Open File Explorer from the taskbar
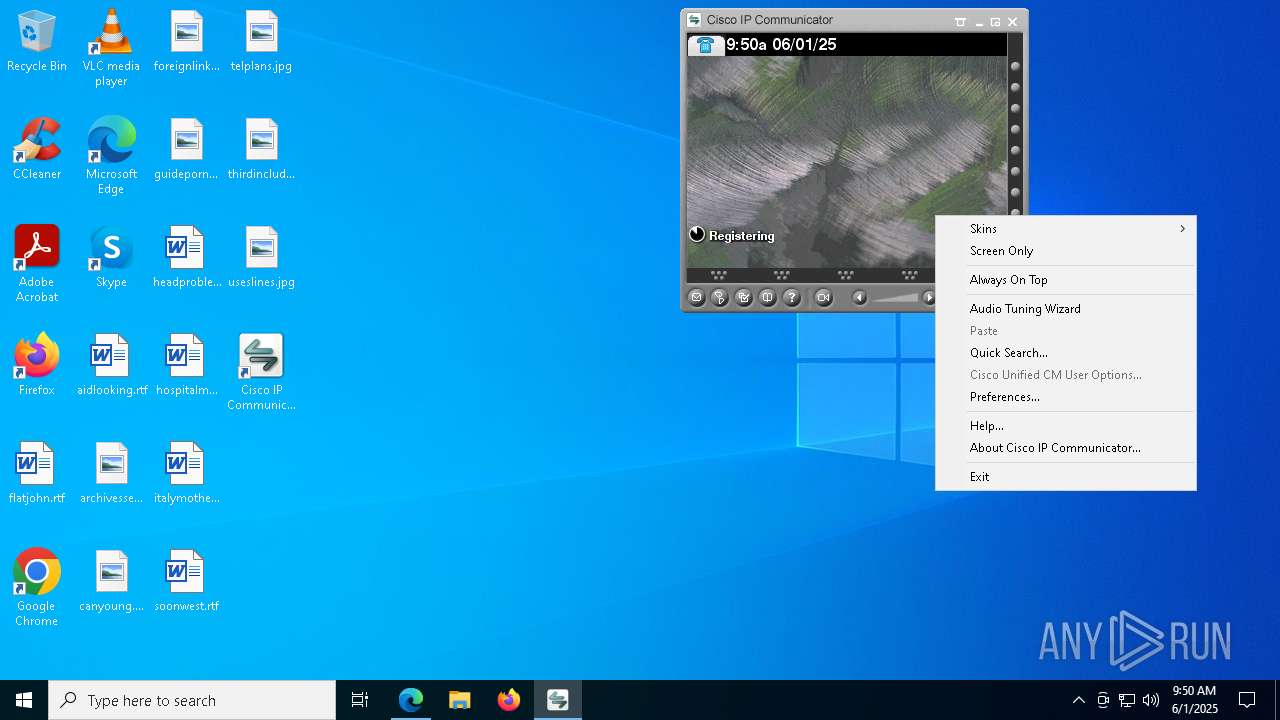The image size is (1280, 720). click(459, 700)
